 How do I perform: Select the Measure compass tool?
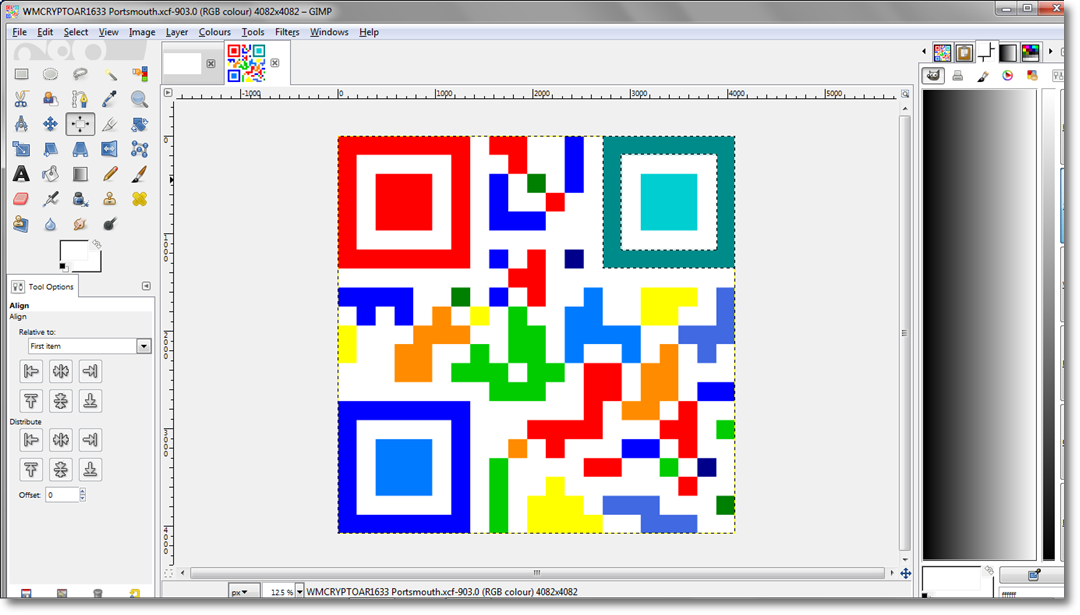[x=21, y=124]
